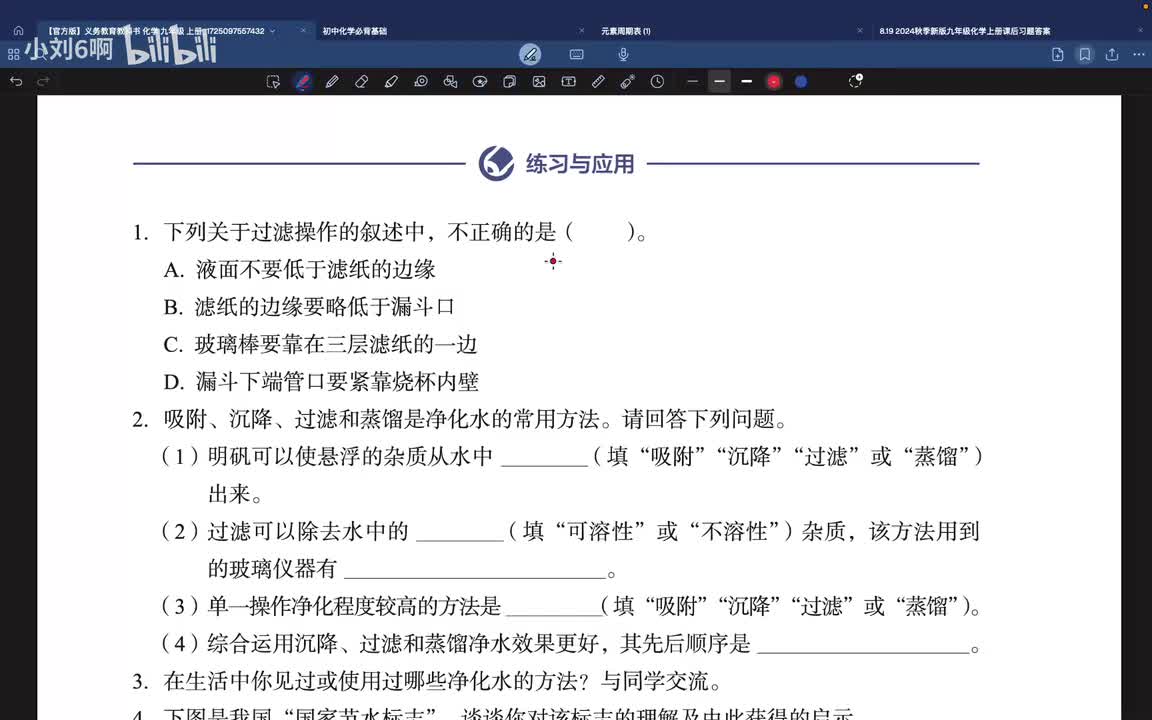
Task: Bookmark the current page
Action: 1084,54
